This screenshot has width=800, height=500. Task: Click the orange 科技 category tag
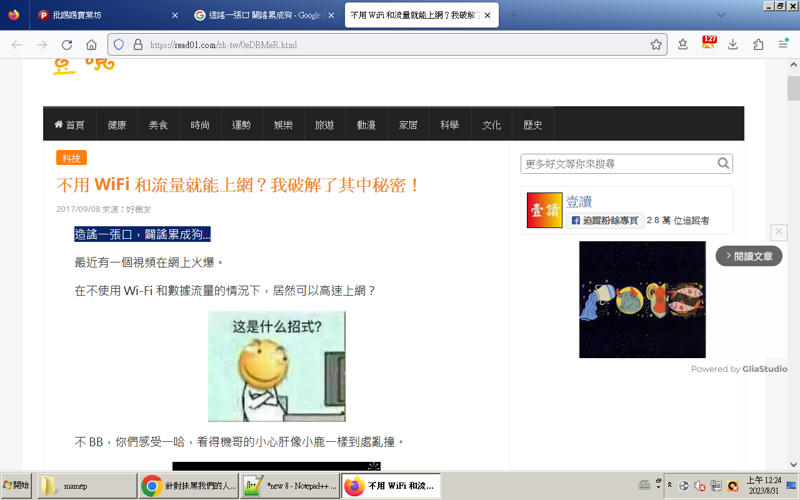tap(71, 158)
